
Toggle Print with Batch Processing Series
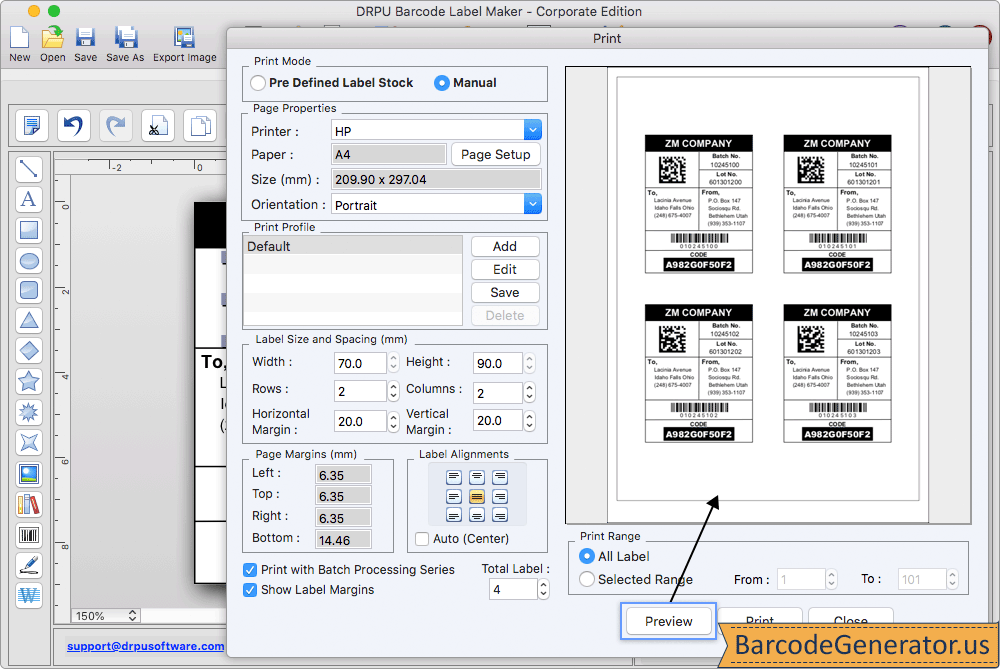pyautogui.click(x=250, y=570)
